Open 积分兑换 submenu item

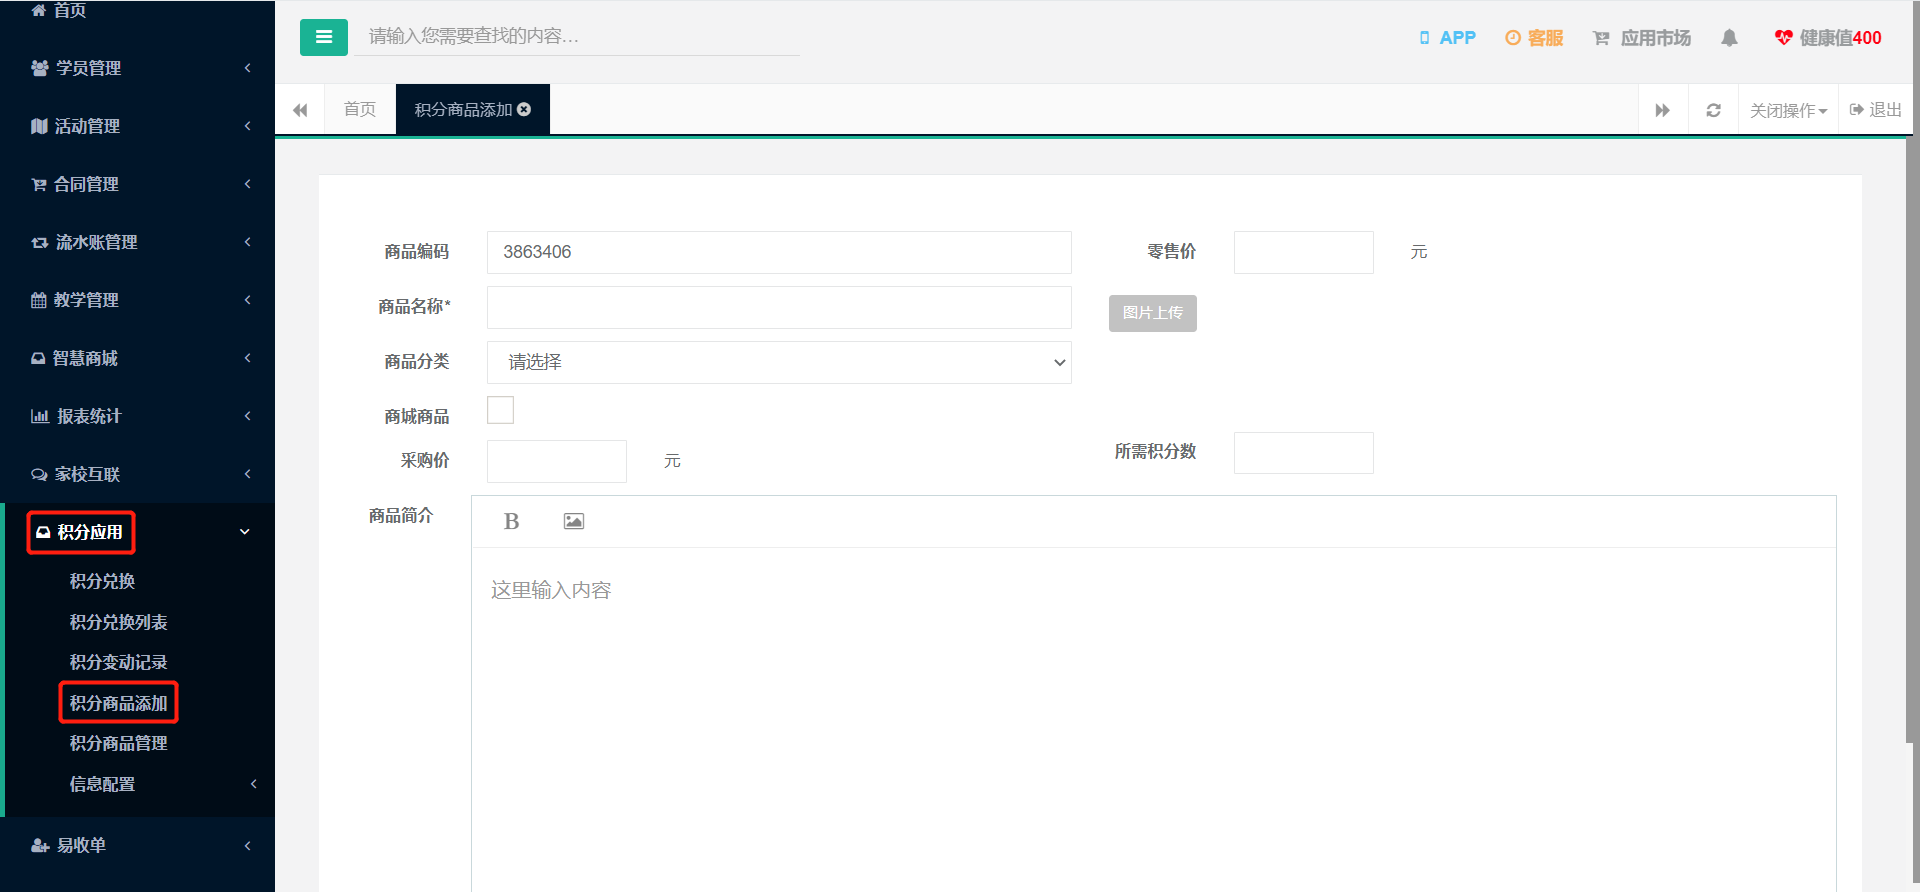tap(102, 581)
